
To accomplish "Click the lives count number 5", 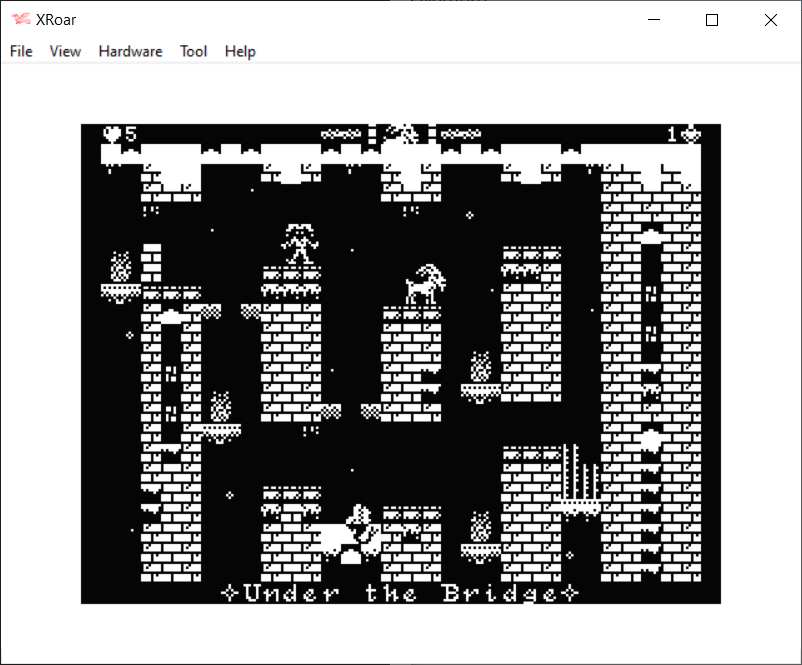I will point(130,133).
